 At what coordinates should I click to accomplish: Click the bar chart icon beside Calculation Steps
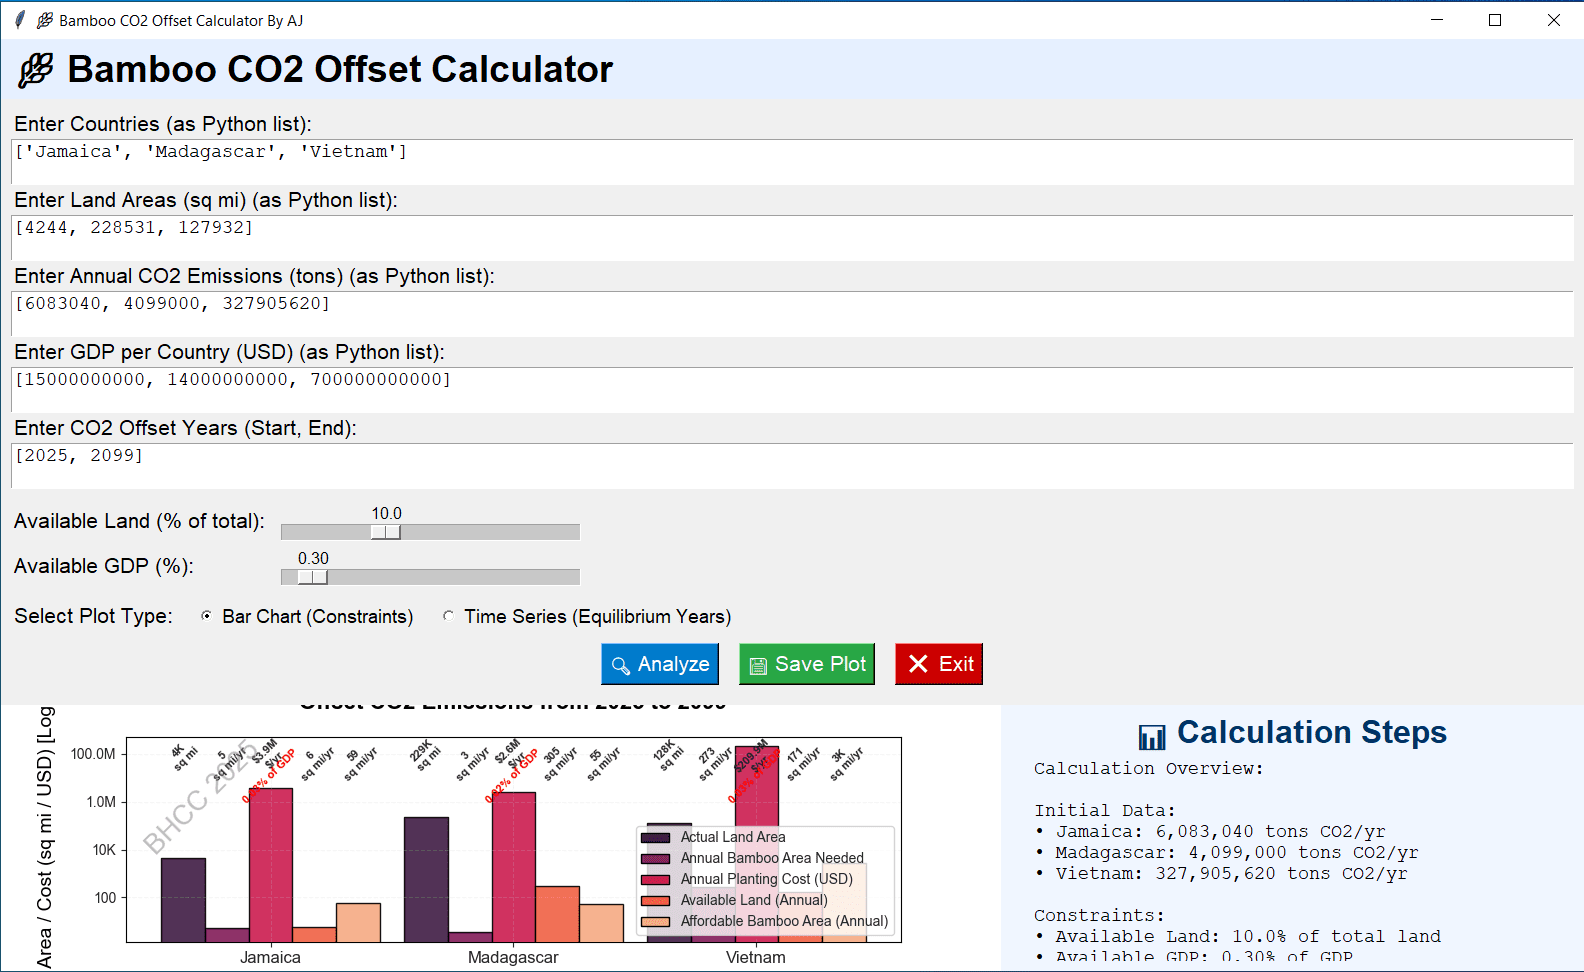(1152, 737)
